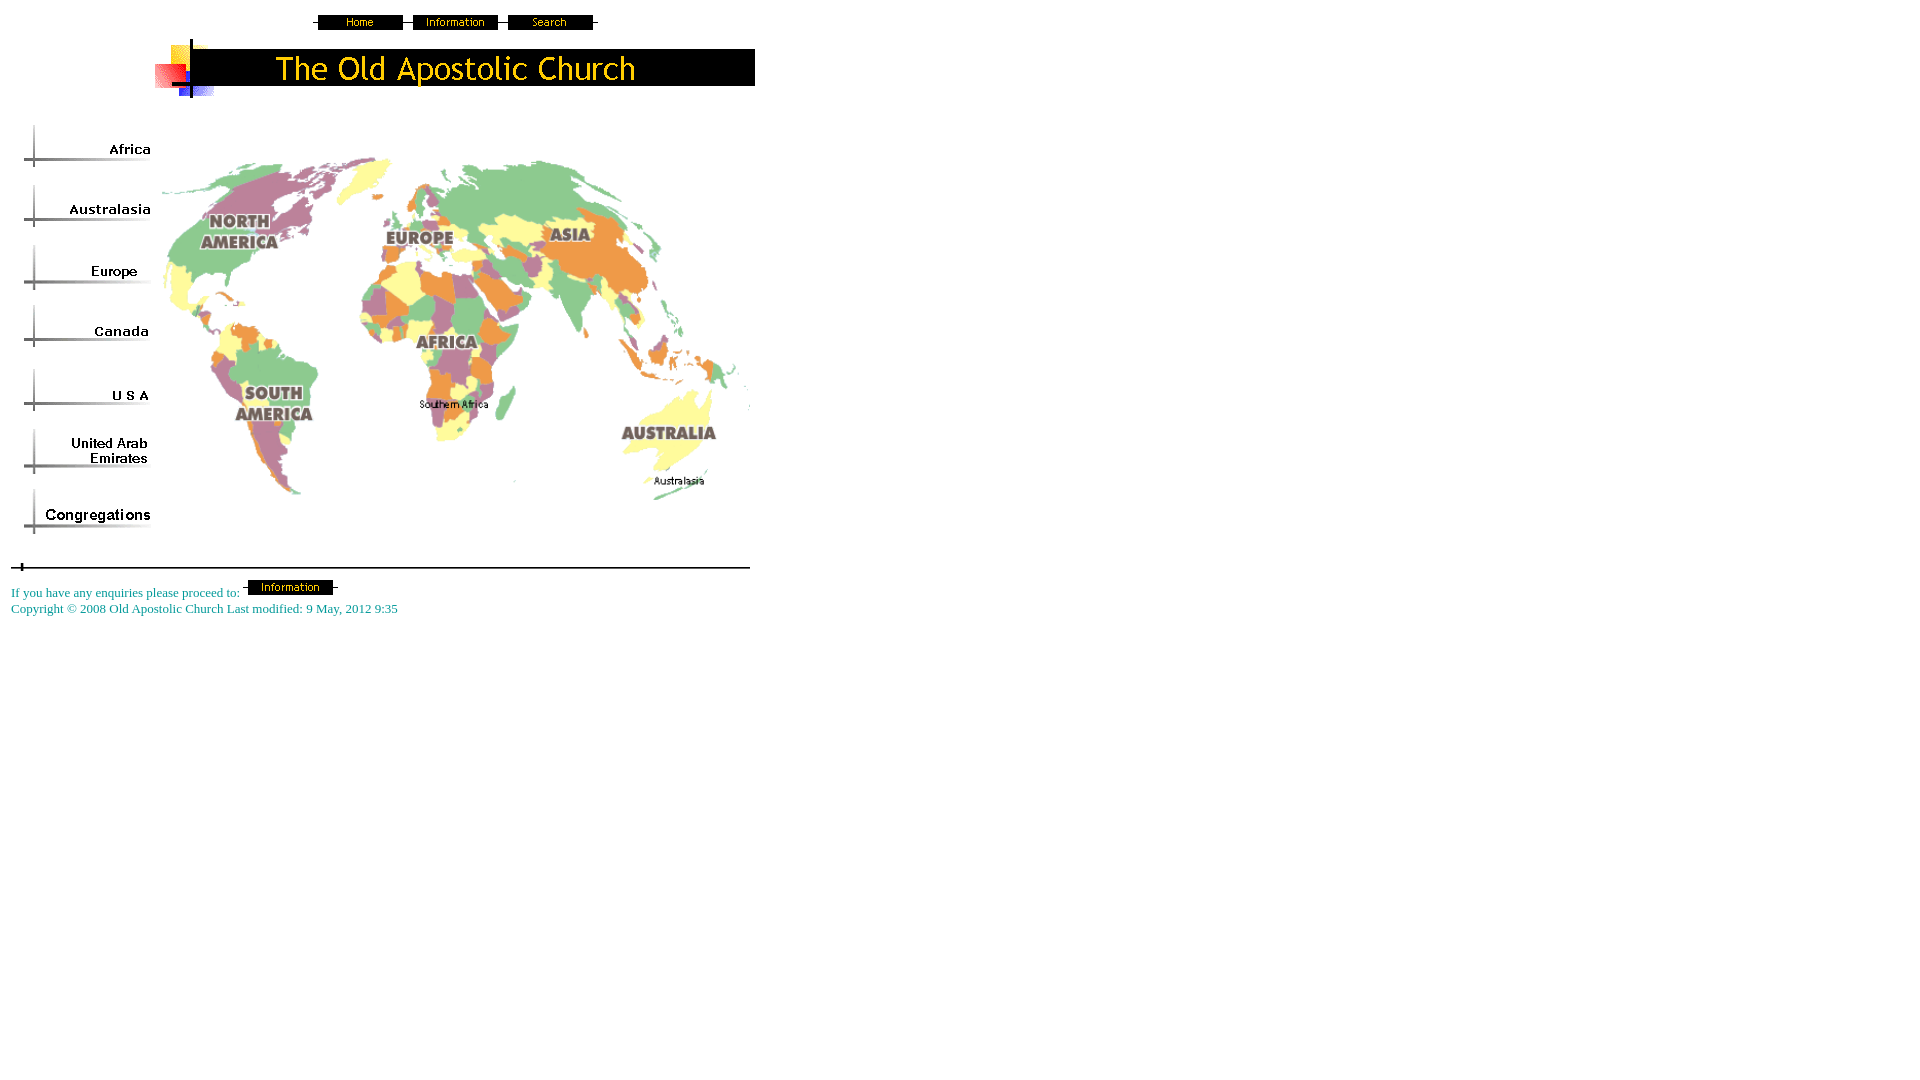Click the Southern Africa map label
This screenshot has width=1920, height=1080.
454,404
